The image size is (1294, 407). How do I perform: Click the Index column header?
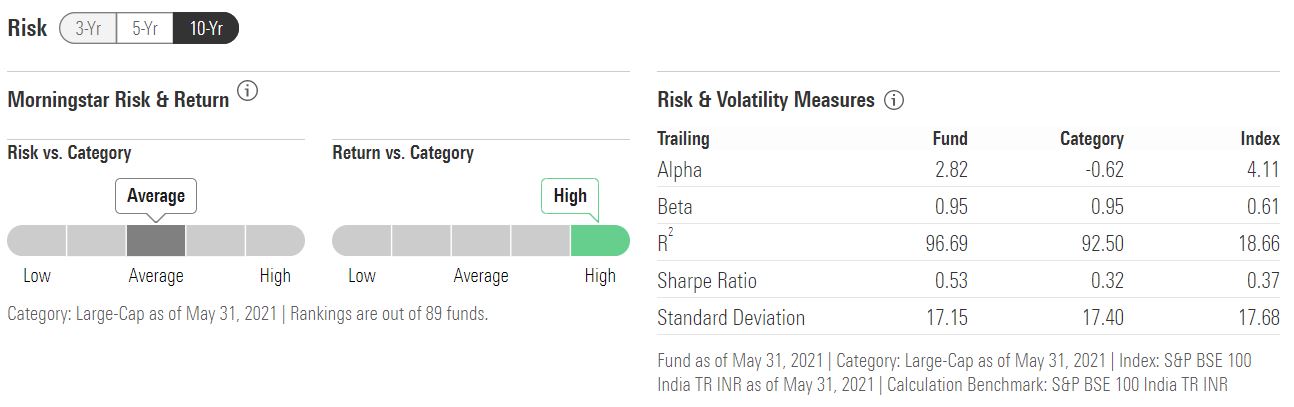(x=1259, y=139)
